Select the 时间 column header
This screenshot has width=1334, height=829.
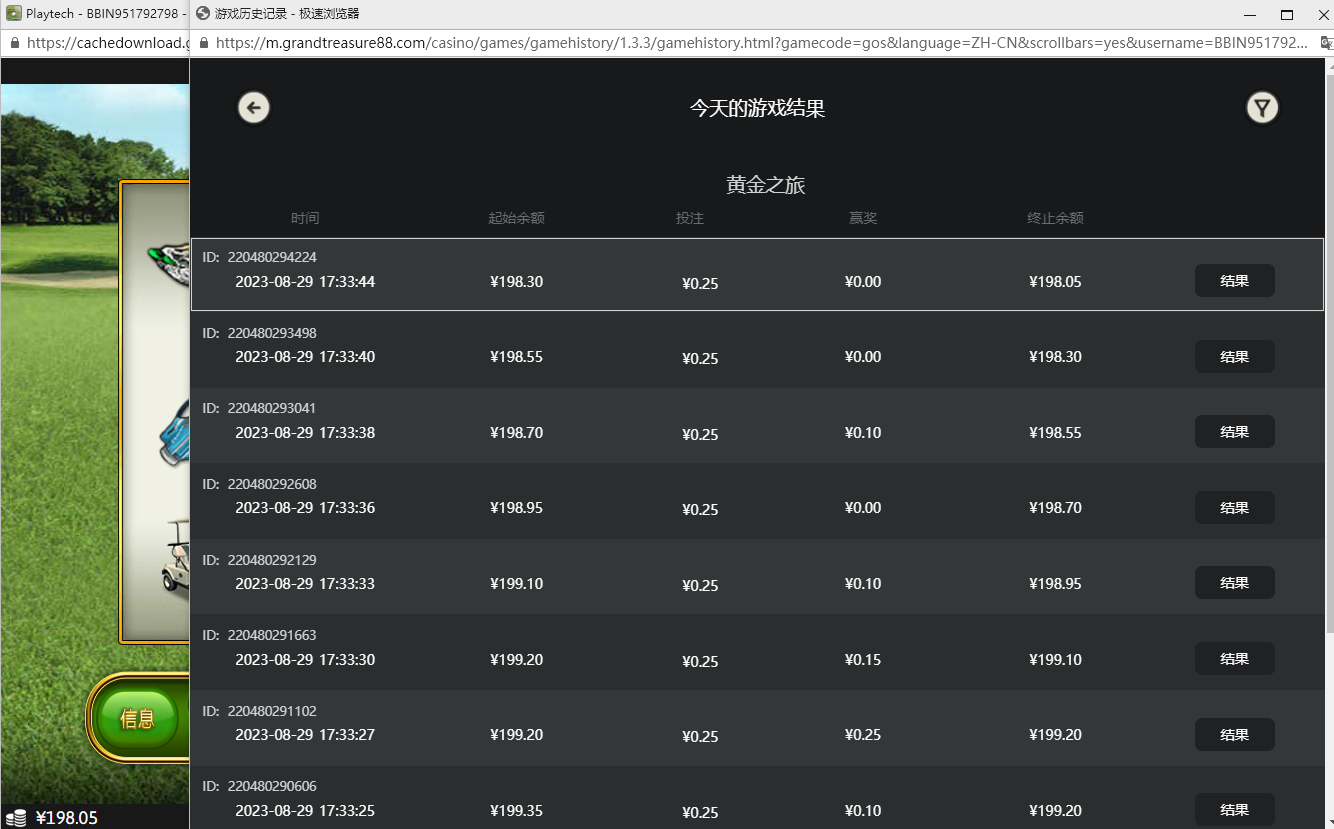pos(305,218)
